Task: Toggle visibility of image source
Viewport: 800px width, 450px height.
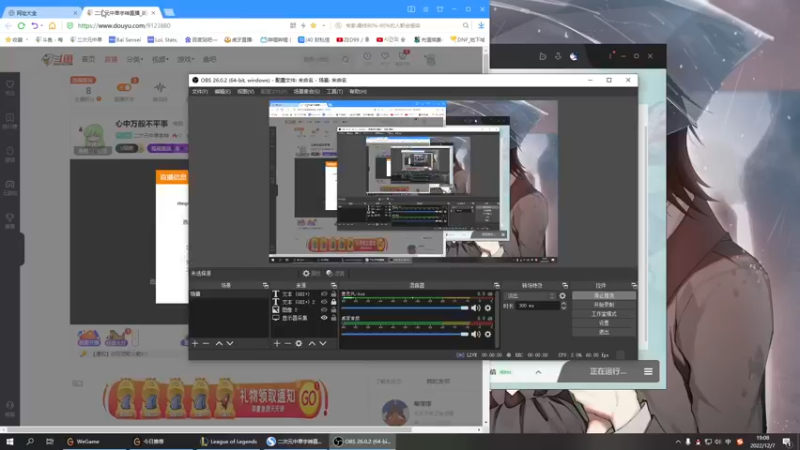Action: coord(324,310)
